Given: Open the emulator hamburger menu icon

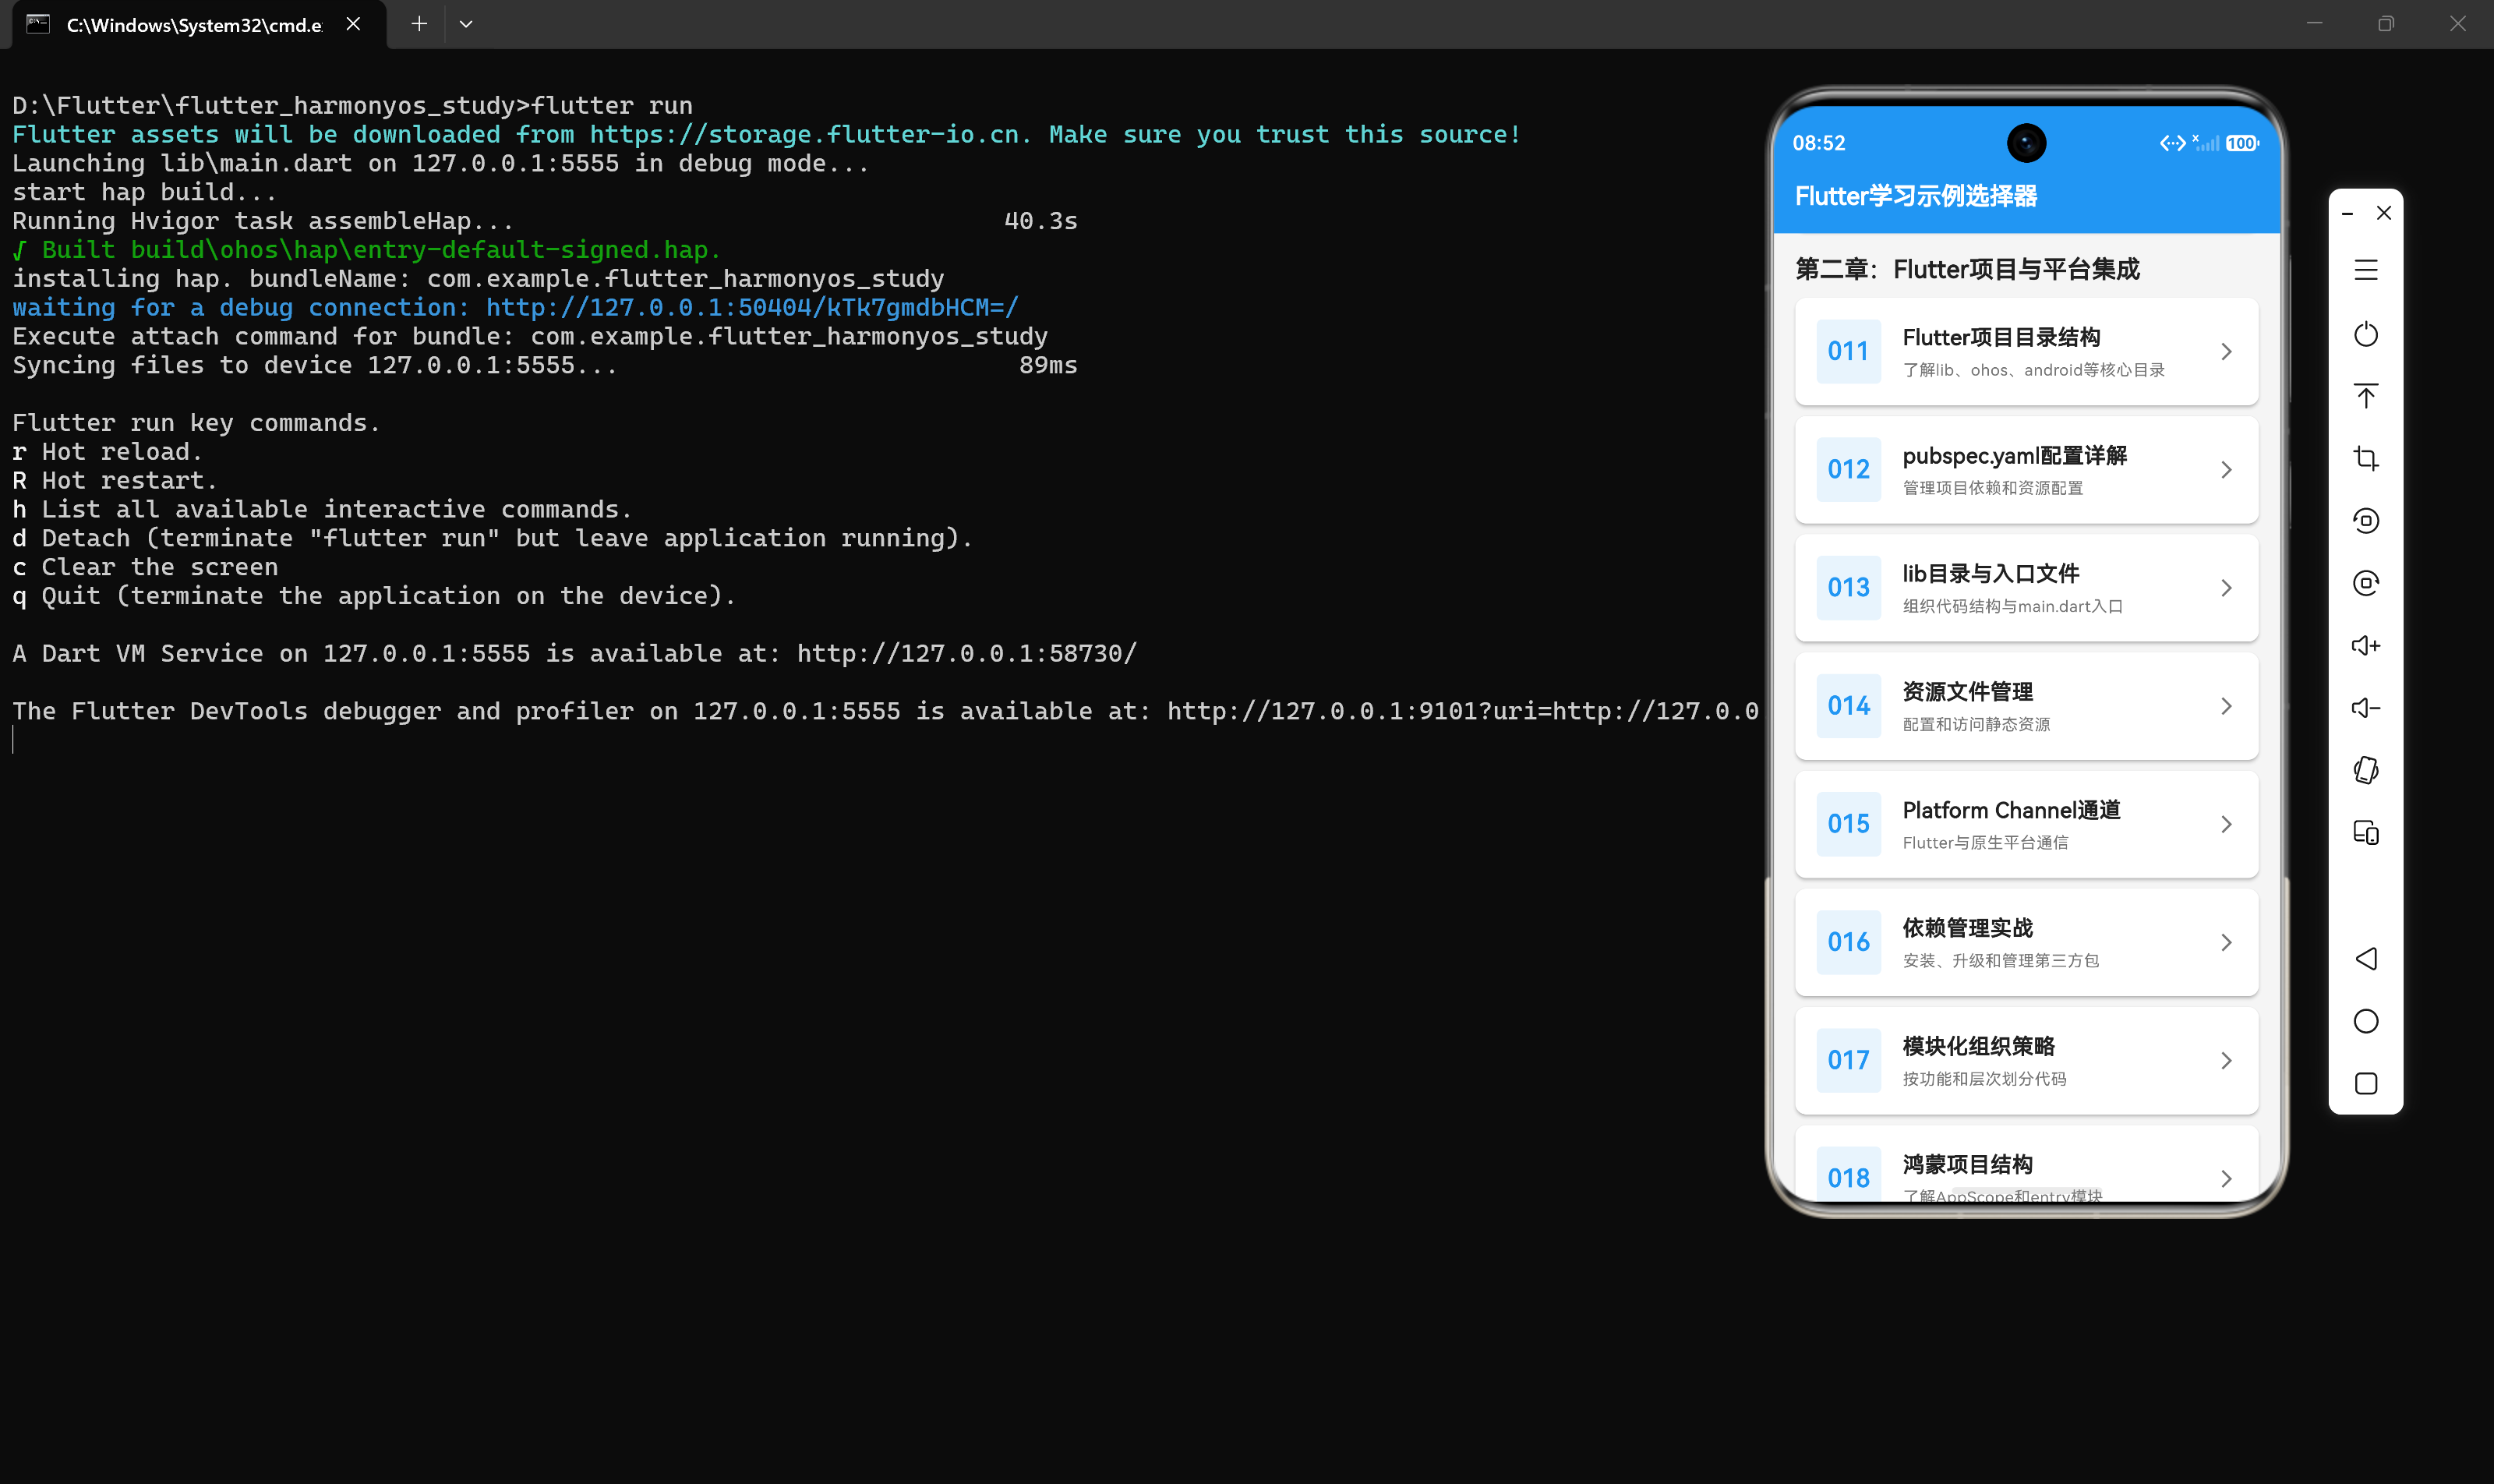Looking at the screenshot, I should click(2365, 270).
